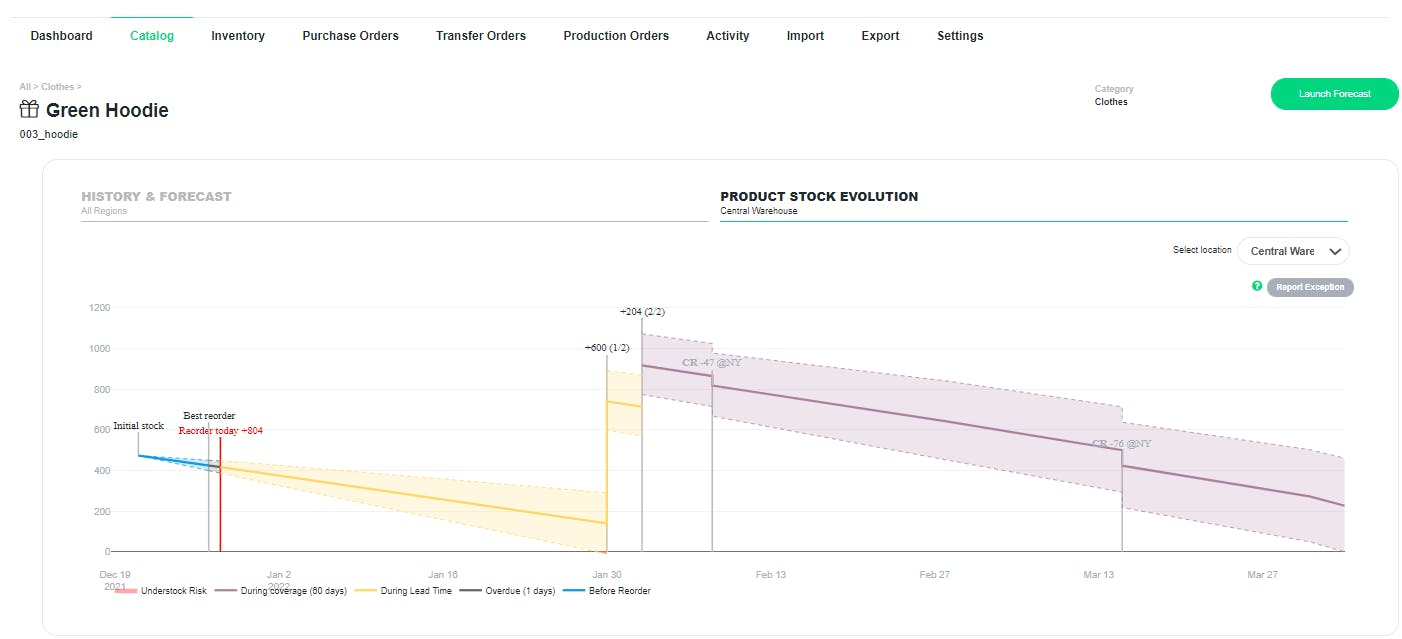This screenshot has width=1402, height=639.
Task: Go to Purchase Orders page
Action: 350,36
